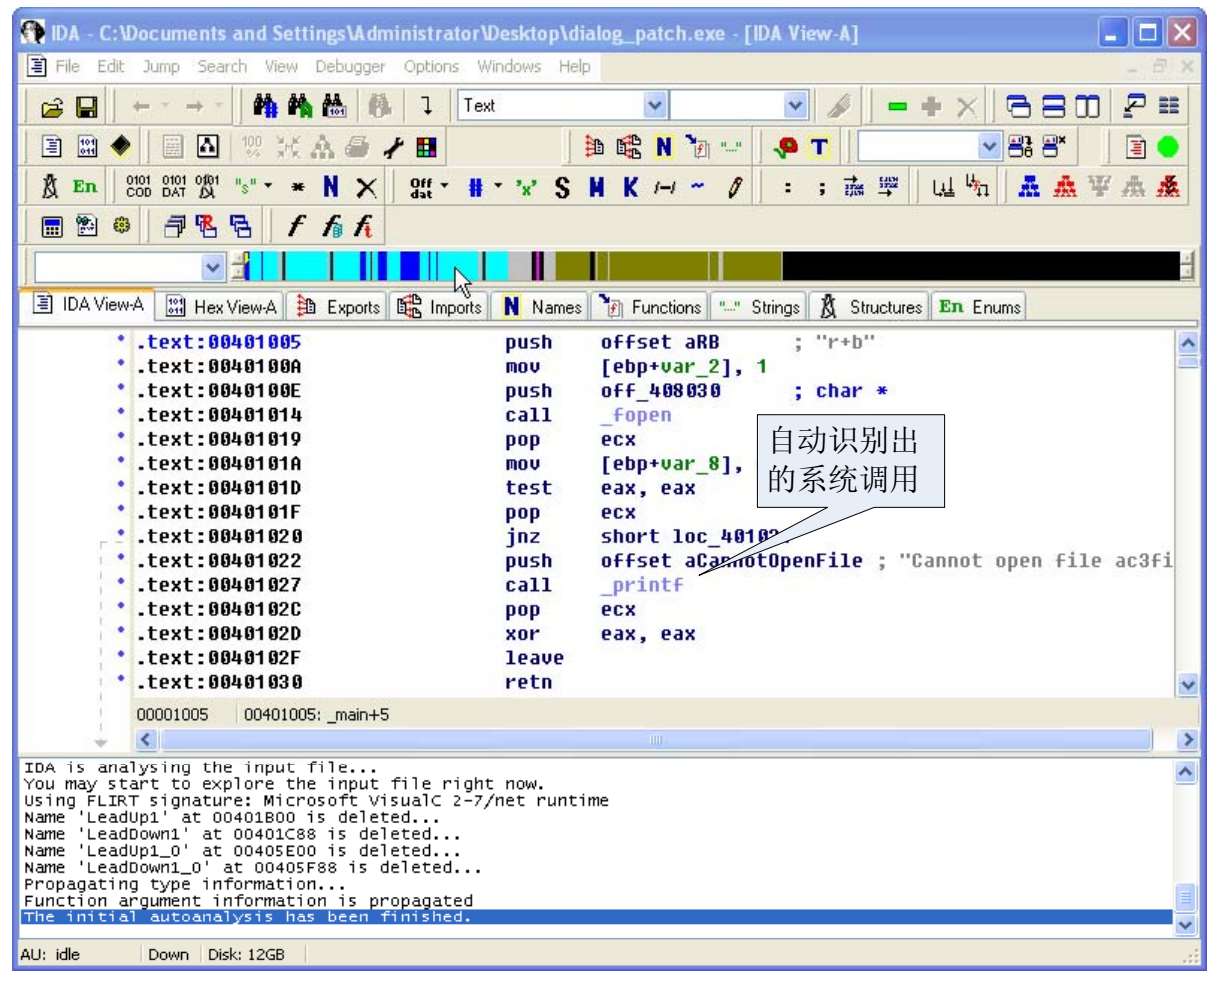Click the Save floppy disk icon
Image resolution: width=1219 pixels, height=985 pixels.
[x=87, y=106]
